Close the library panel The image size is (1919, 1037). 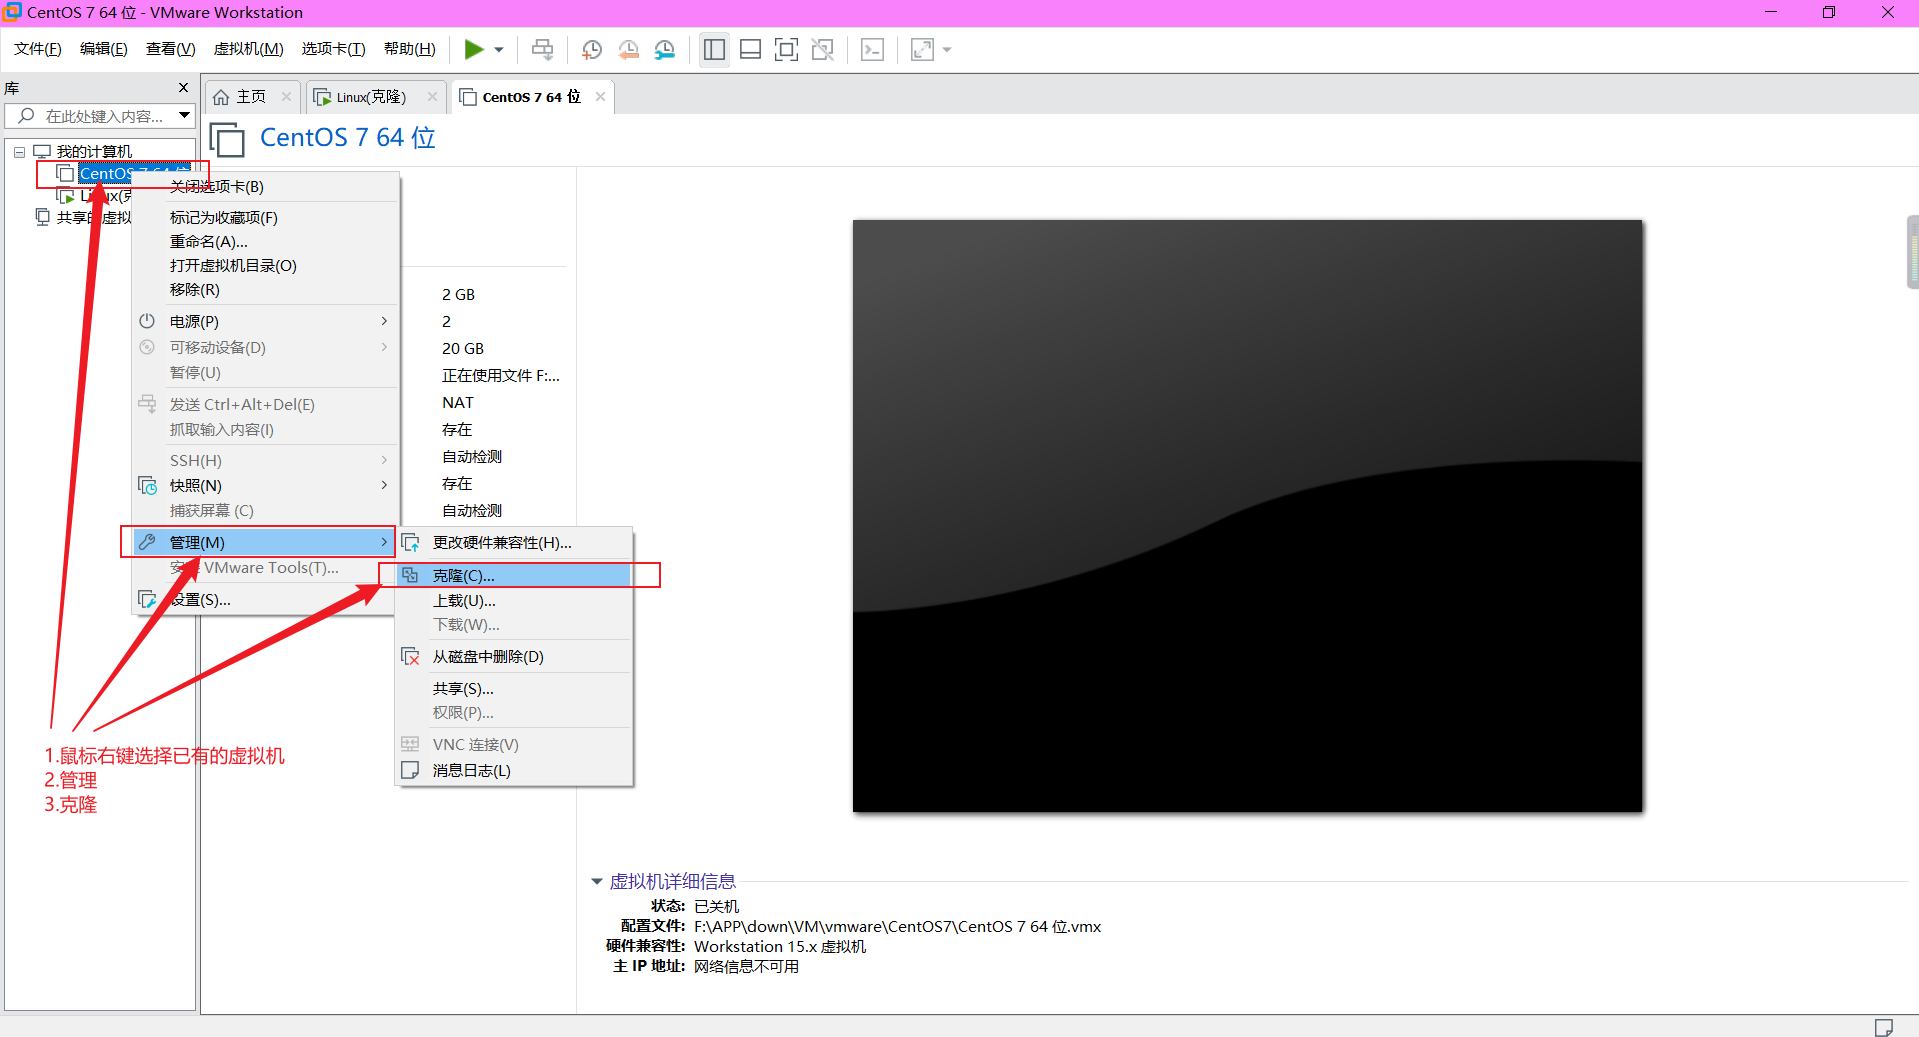point(183,88)
